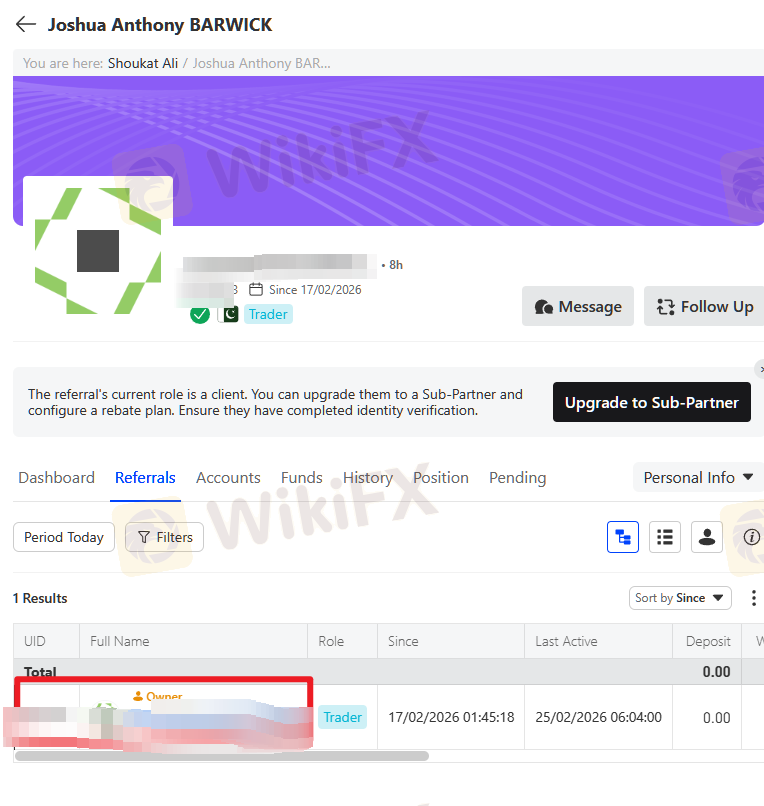
Task: Click the Upgrade to Sub-Partner button
Action: 651,402
